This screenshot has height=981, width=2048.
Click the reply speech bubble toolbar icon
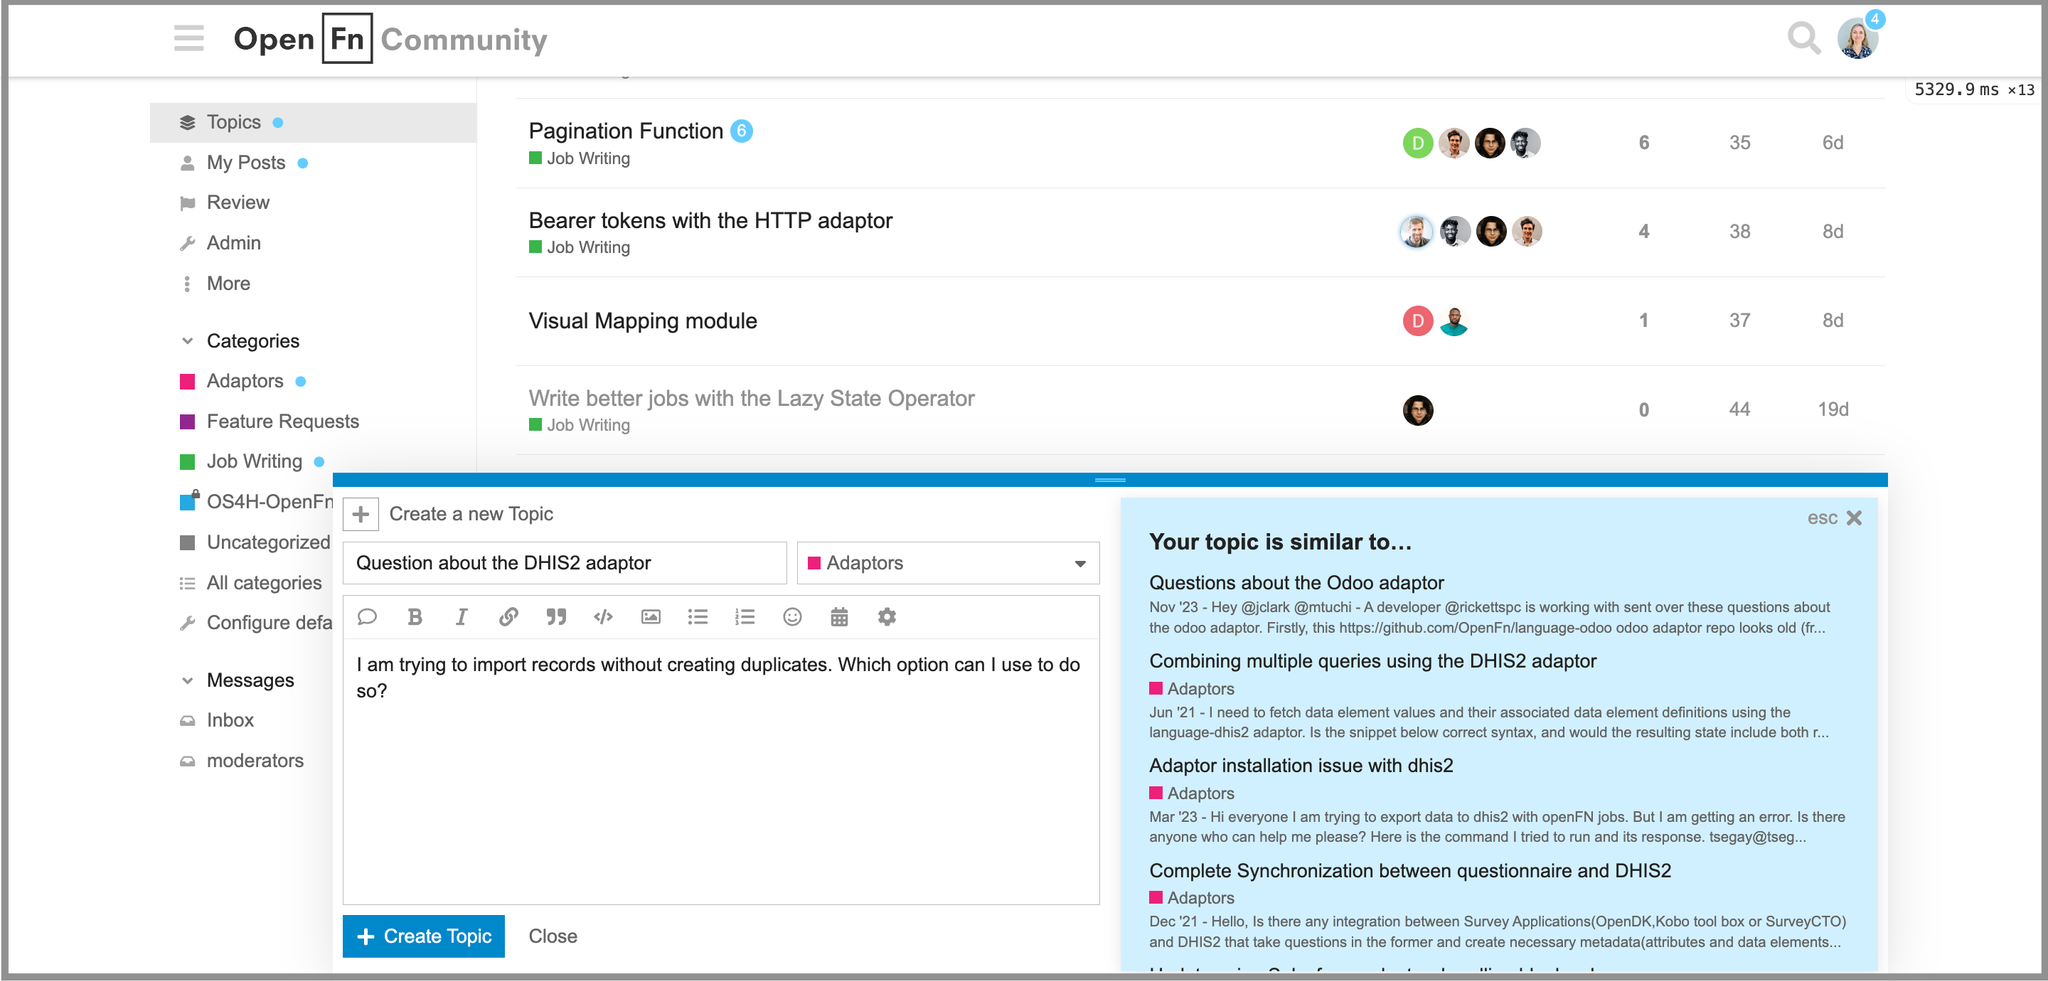(367, 617)
